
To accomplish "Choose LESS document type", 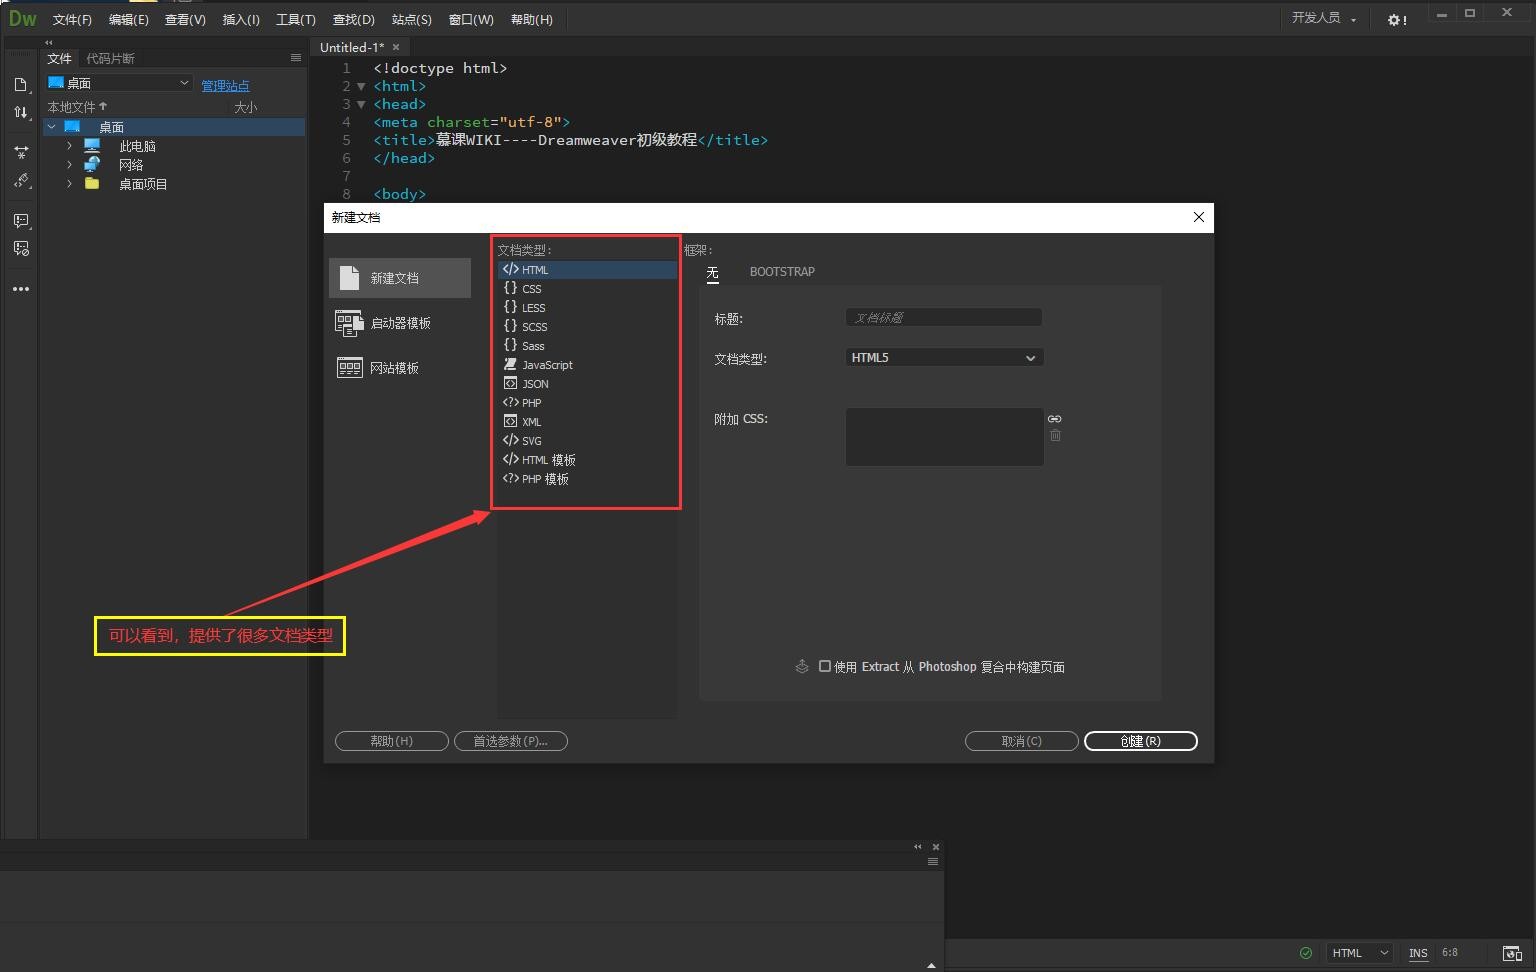I will (x=588, y=308).
